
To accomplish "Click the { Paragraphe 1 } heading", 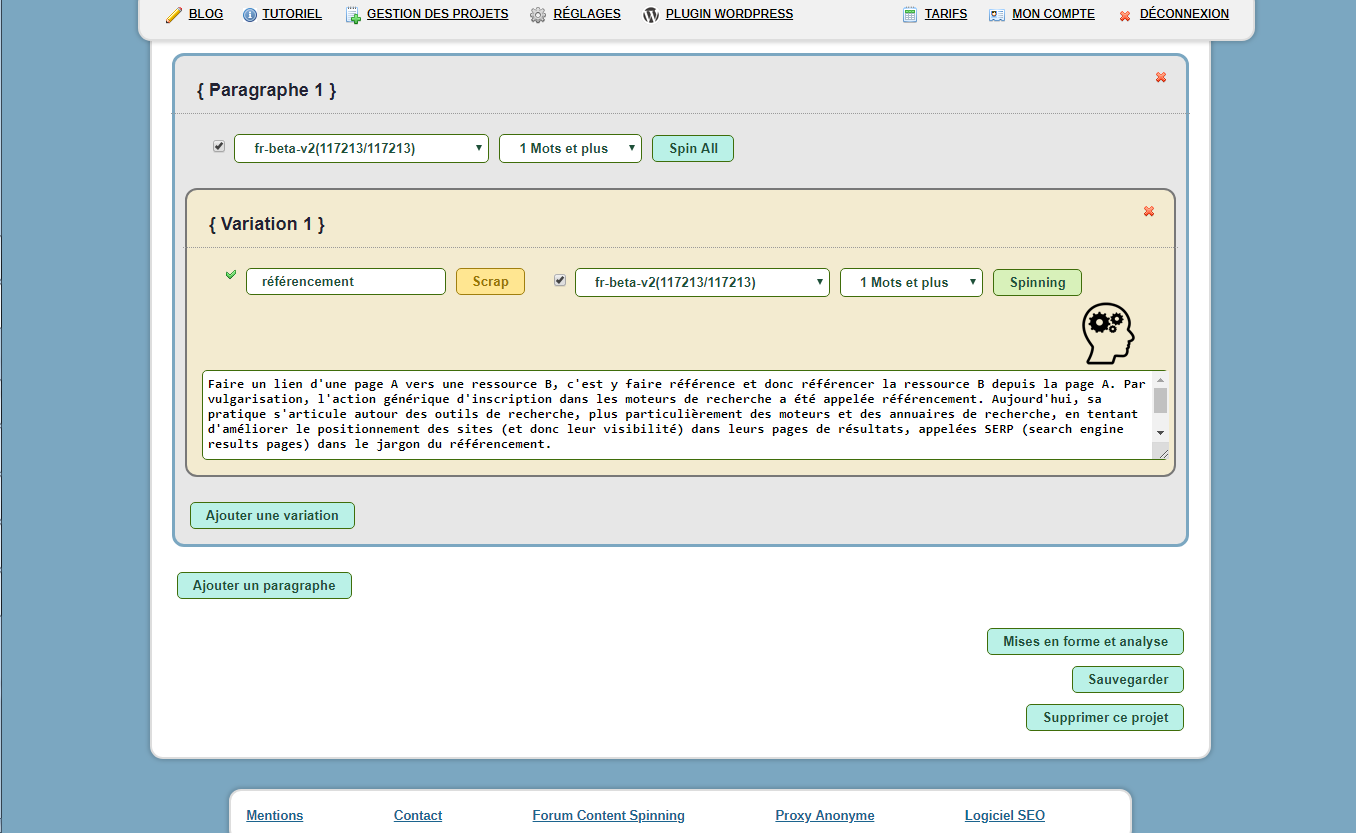I will (266, 90).
